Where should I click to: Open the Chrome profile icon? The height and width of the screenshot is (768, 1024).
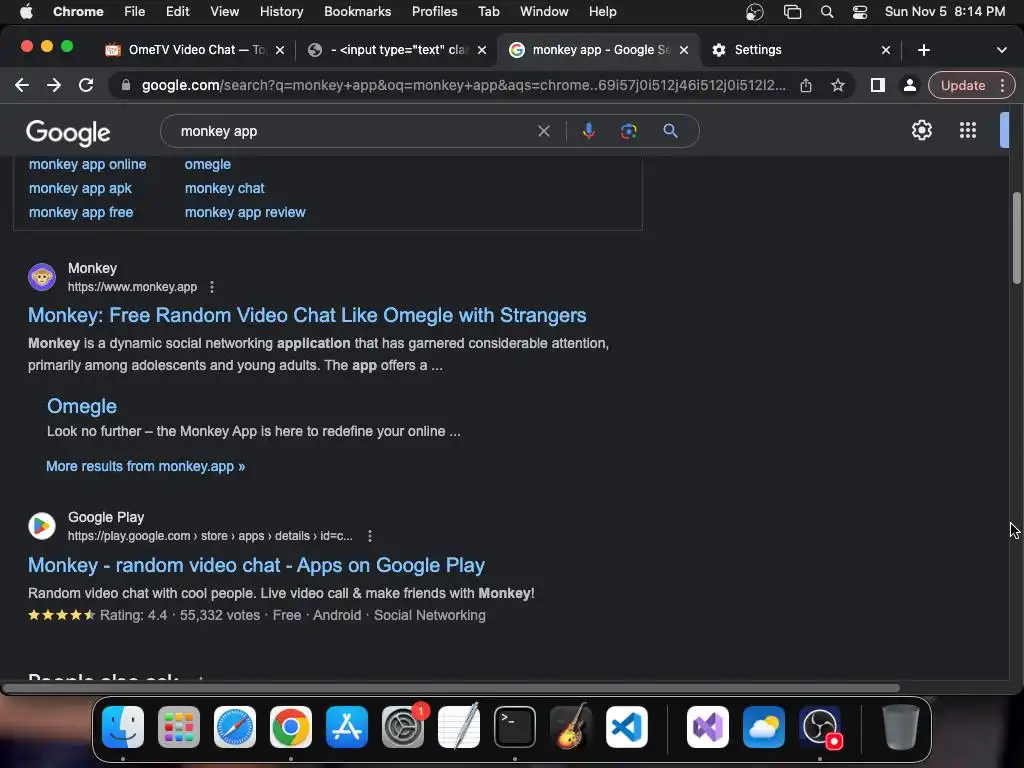pyautogui.click(x=909, y=85)
